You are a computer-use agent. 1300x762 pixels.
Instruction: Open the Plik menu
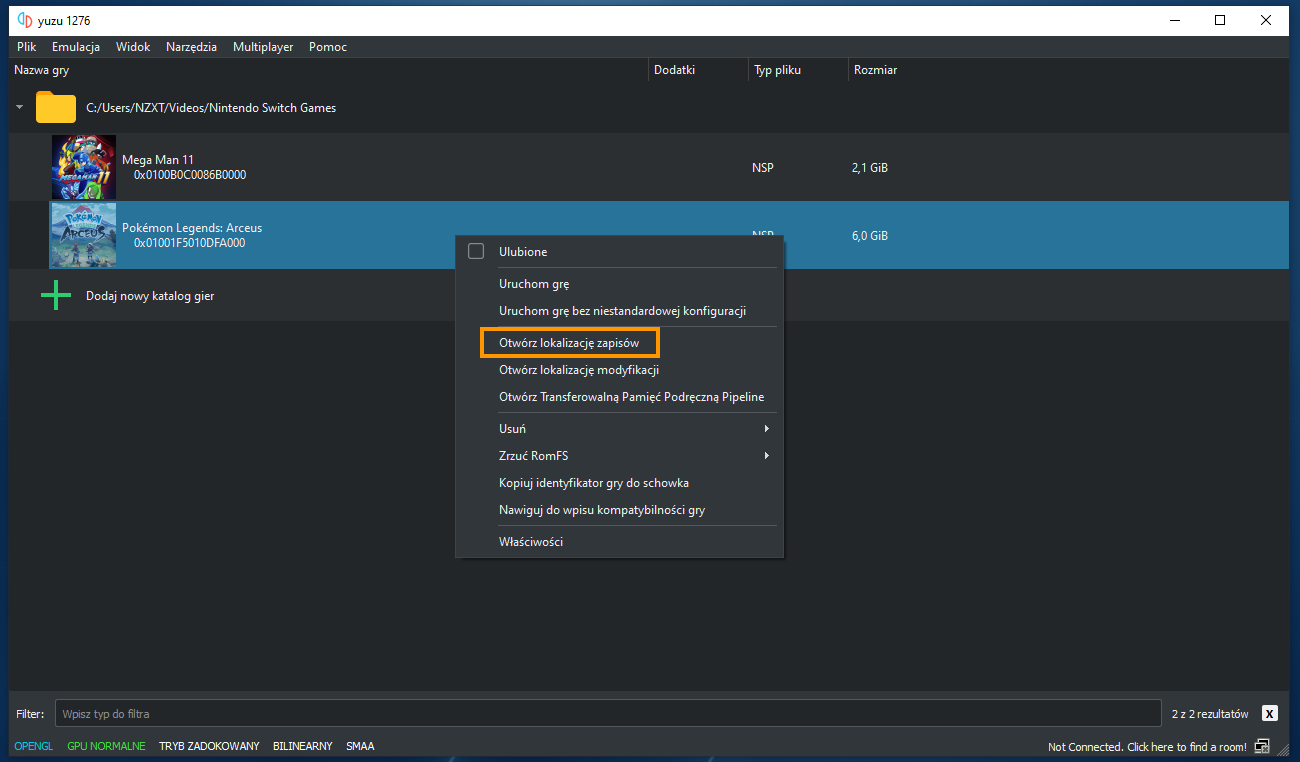27,47
